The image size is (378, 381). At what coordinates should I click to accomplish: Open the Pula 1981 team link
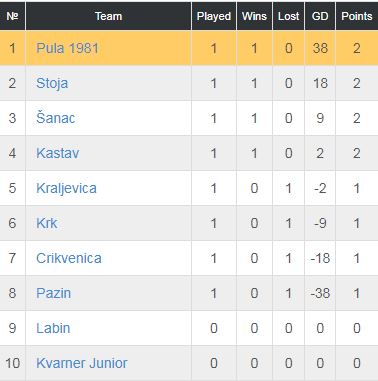(67, 48)
